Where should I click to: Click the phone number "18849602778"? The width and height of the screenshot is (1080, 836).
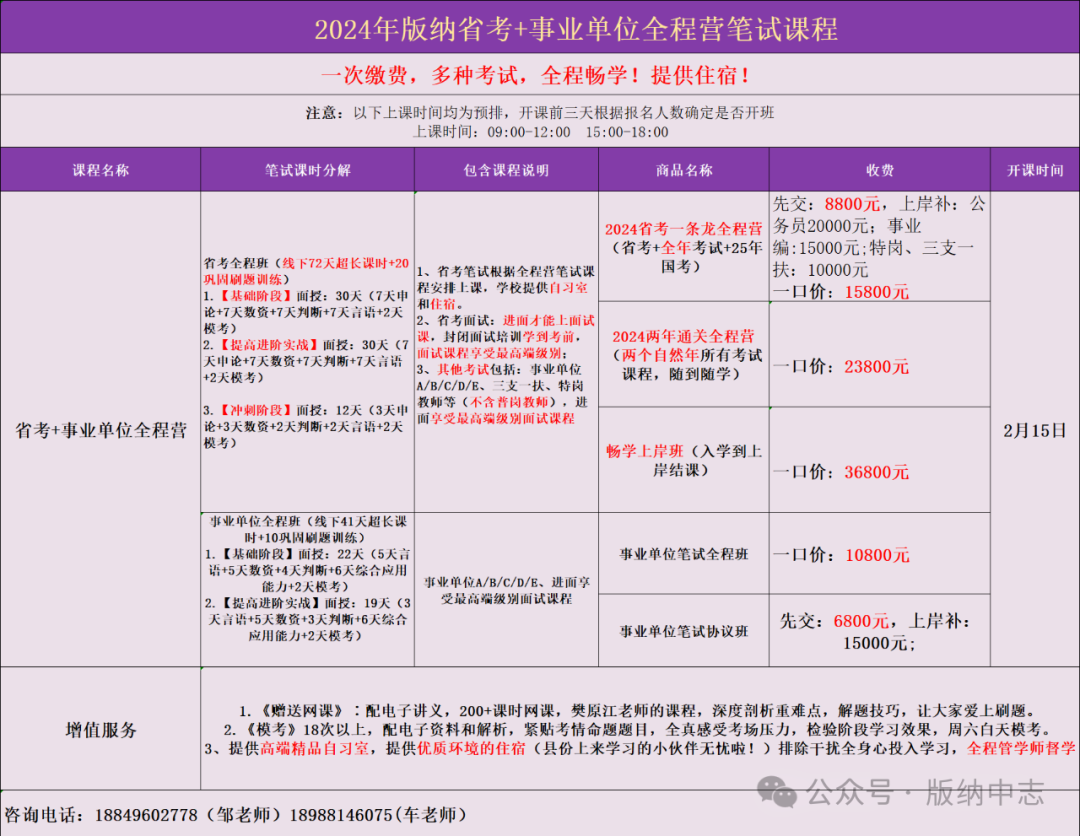coord(146,815)
